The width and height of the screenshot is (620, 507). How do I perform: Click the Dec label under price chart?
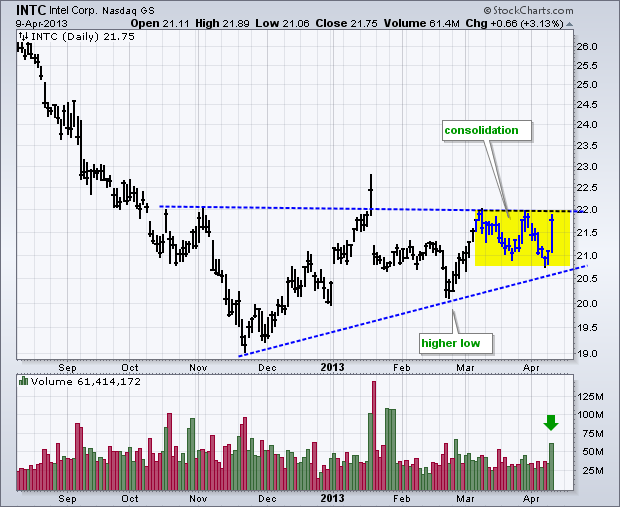[267, 368]
